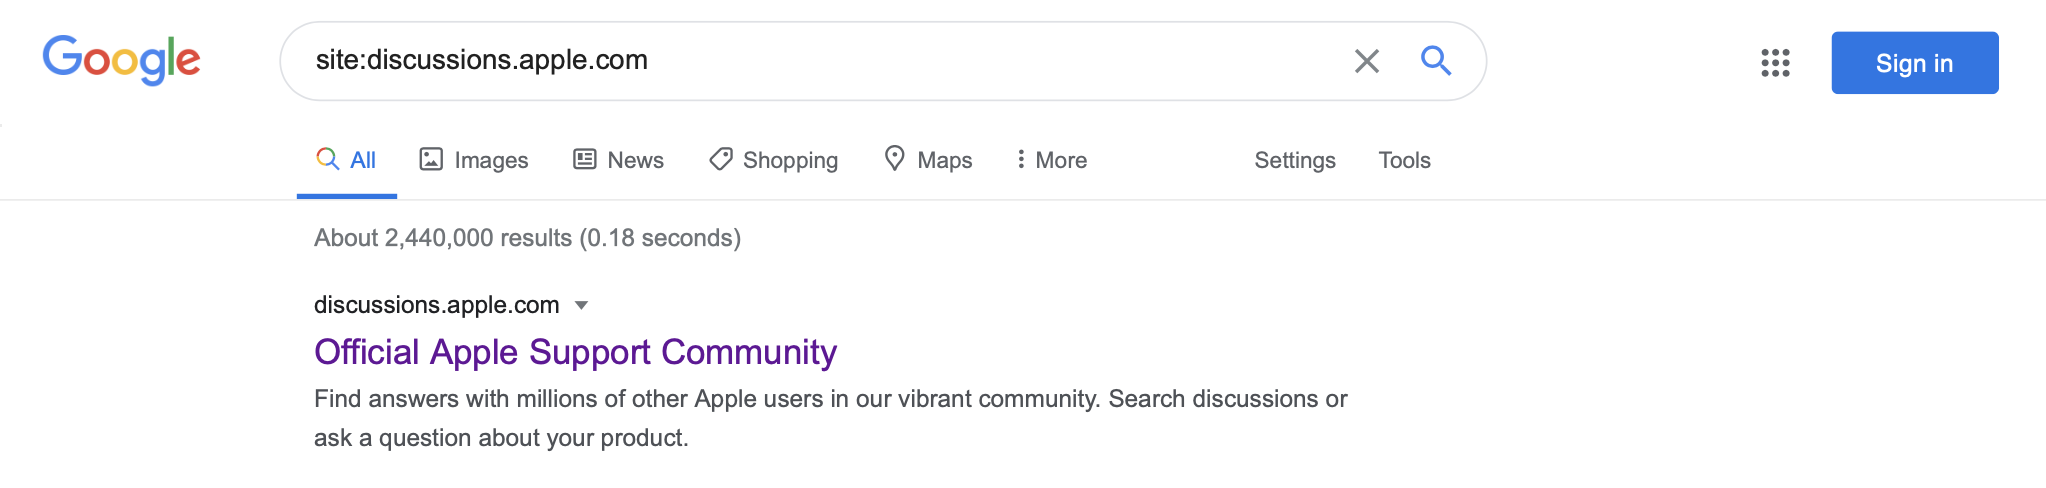Open the Google apps grid
The height and width of the screenshot is (488, 2046).
[1775, 63]
